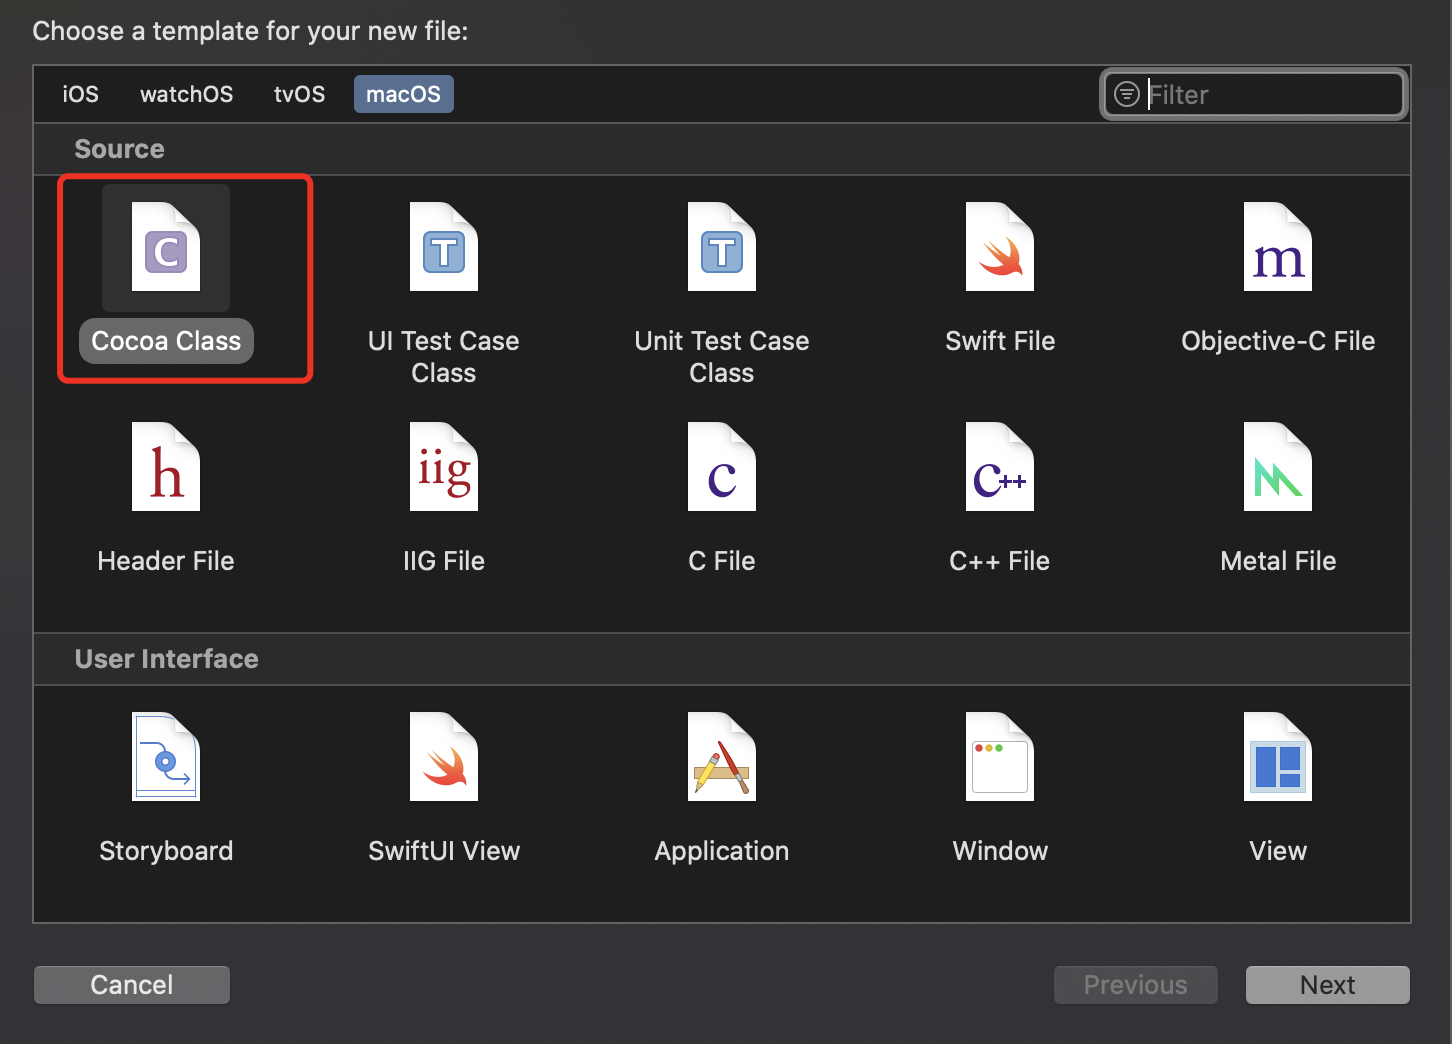
Task: Go back with the Previous button
Action: click(x=1136, y=985)
